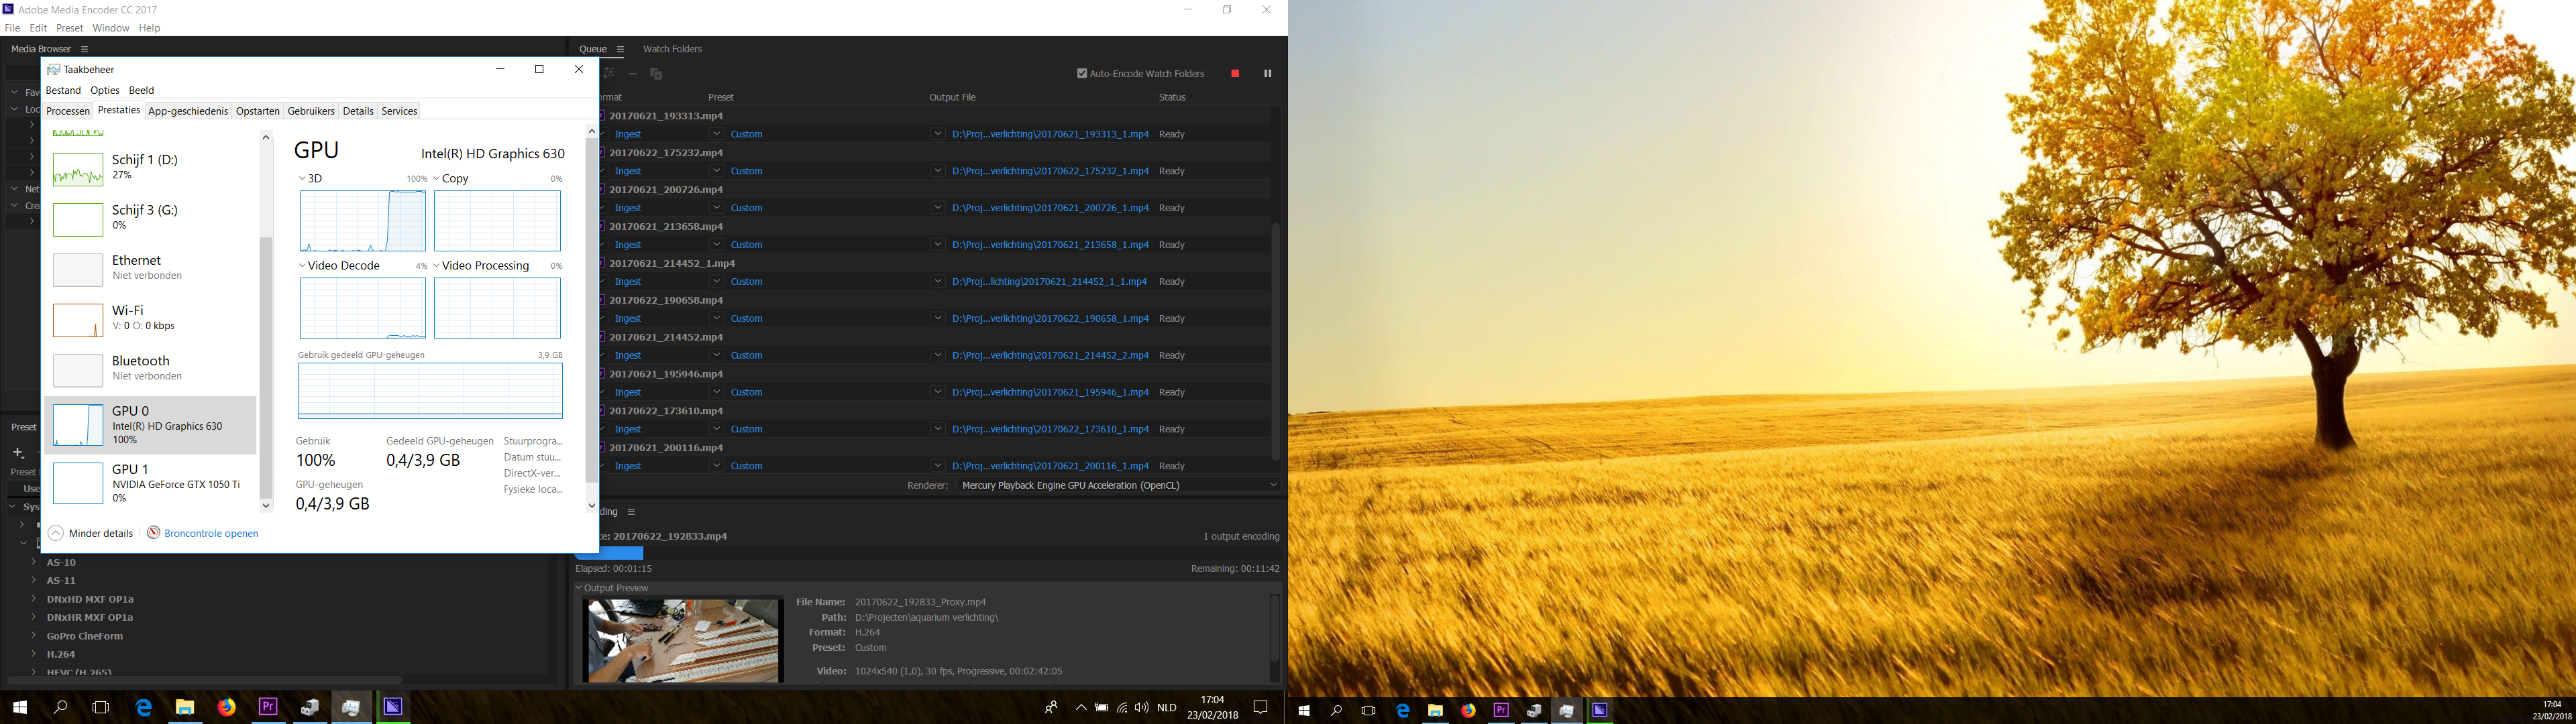Viewport: 2576px width, 724px height.
Task: Open the Action Center notification icon
Action: [x=1261, y=707]
